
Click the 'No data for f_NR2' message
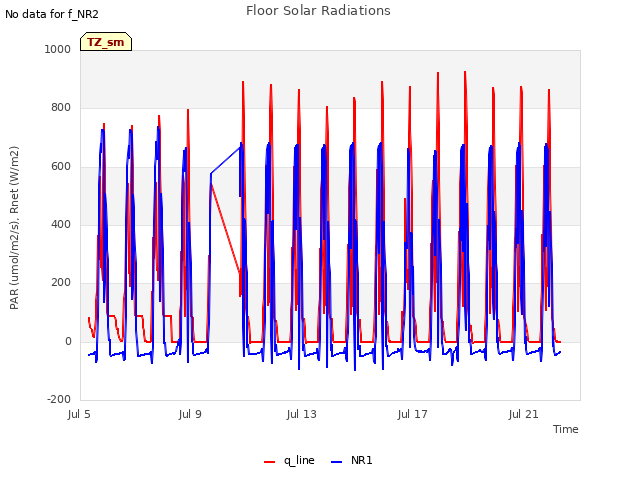tap(52, 14)
